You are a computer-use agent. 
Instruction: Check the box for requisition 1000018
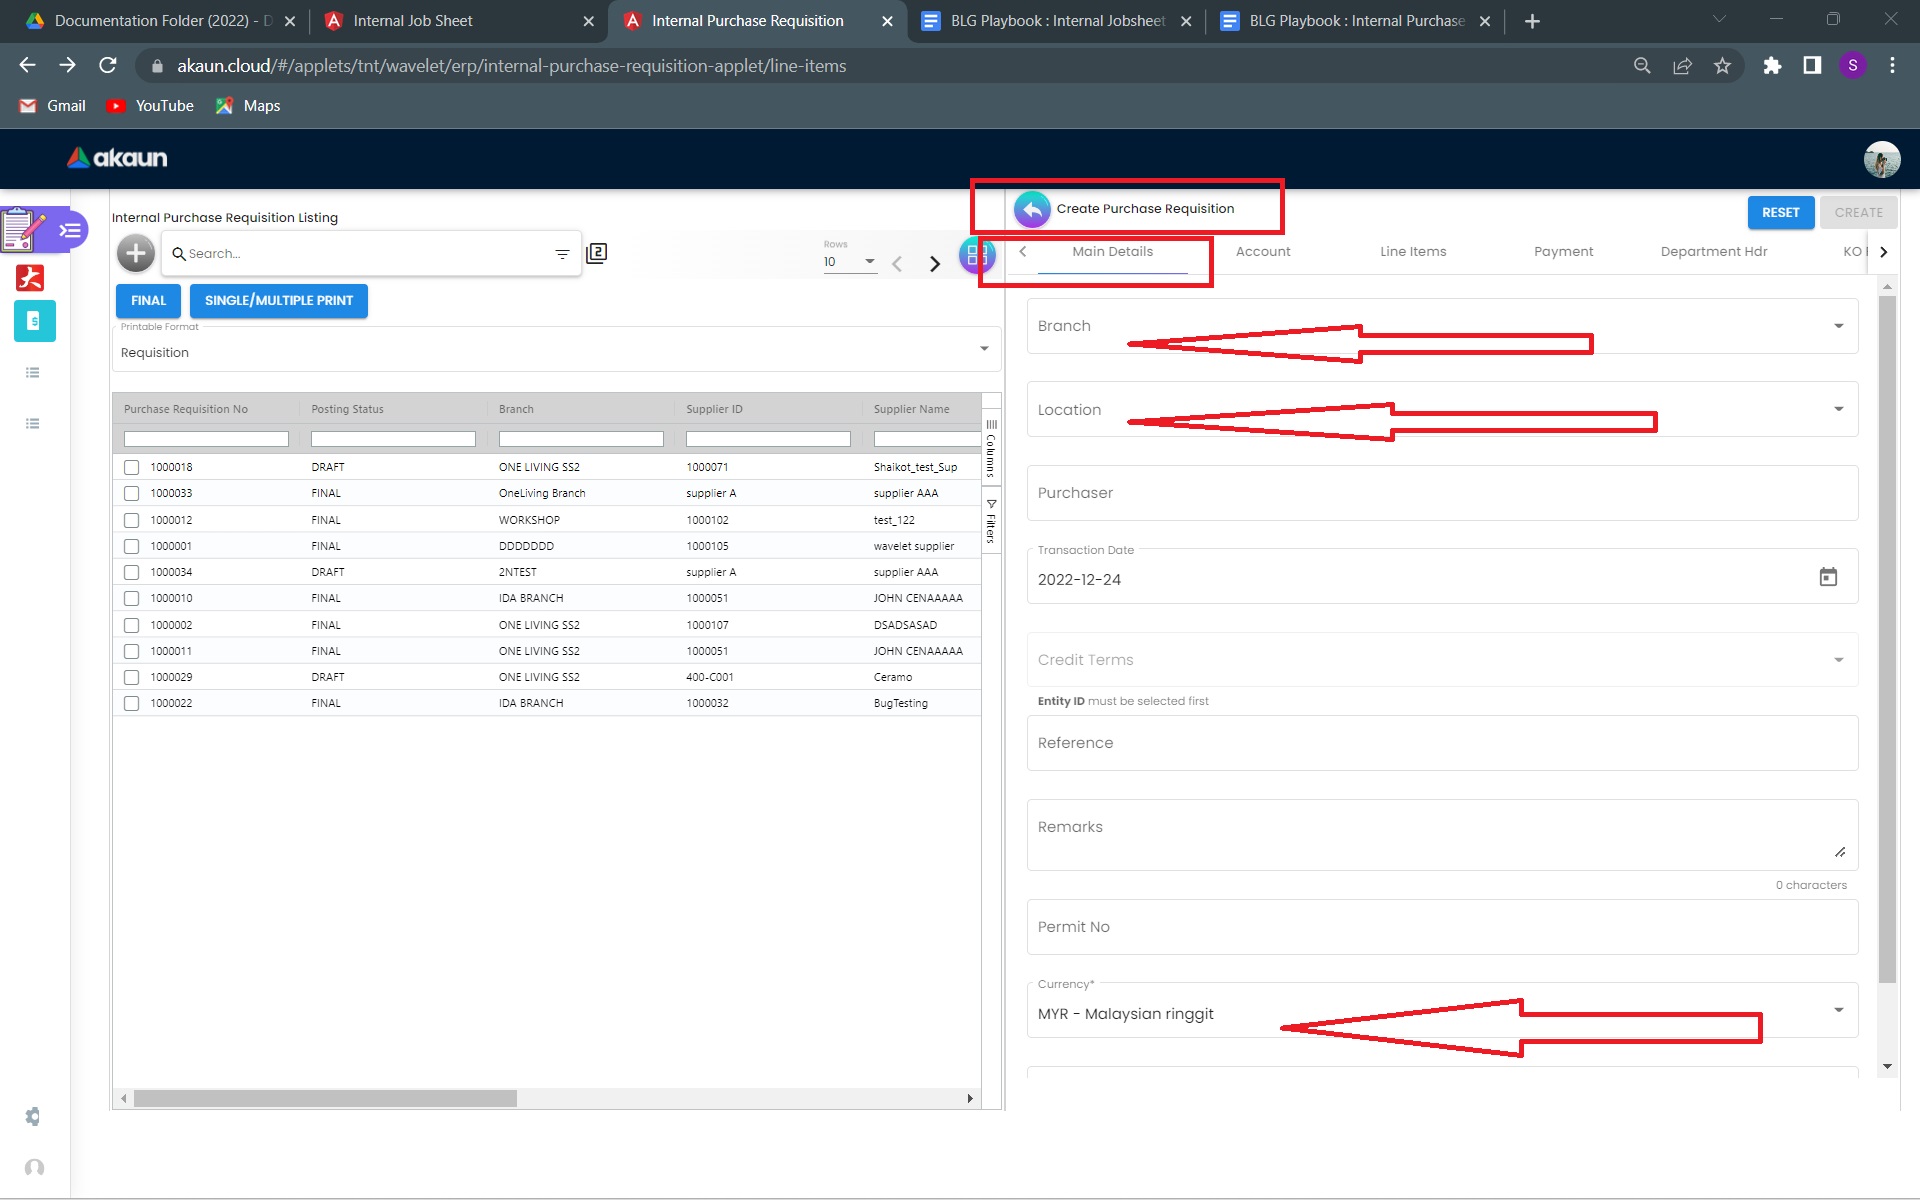pyautogui.click(x=131, y=467)
